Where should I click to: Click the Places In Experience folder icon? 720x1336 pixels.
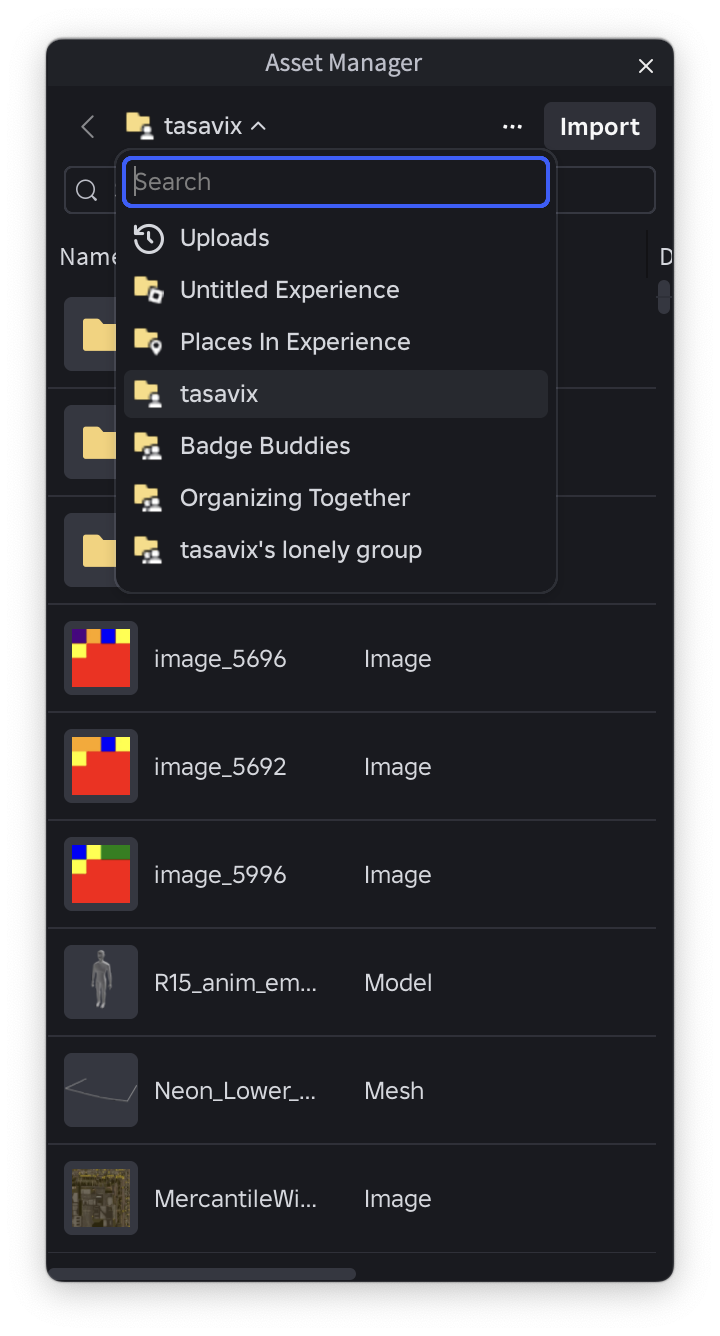[148, 342]
